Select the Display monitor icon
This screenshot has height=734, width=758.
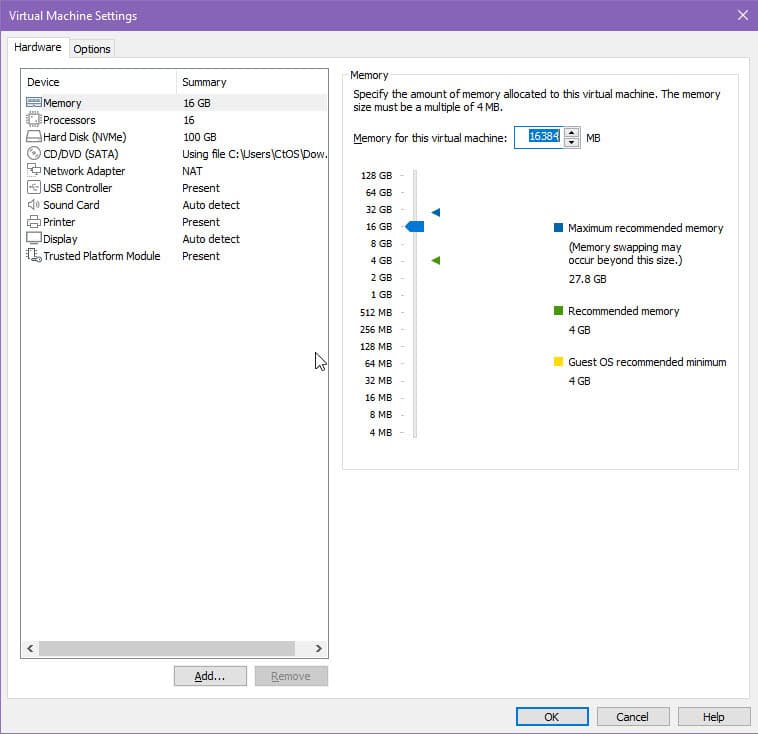pos(34,238)
